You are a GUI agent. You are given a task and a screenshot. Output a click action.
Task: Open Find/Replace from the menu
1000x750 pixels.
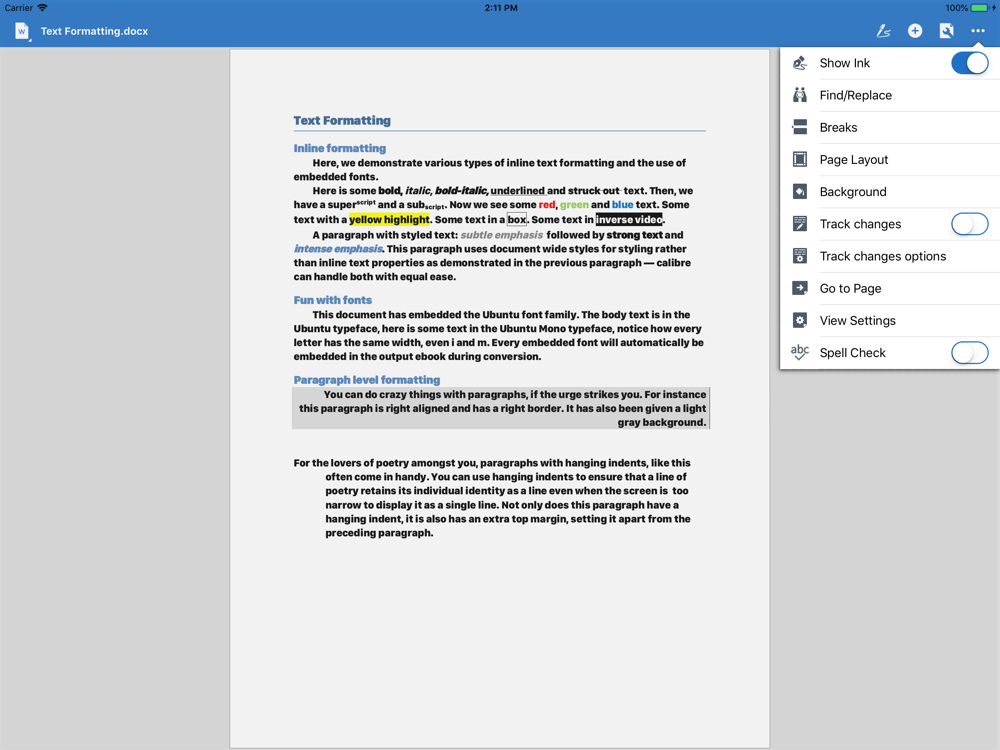point(890,95)
